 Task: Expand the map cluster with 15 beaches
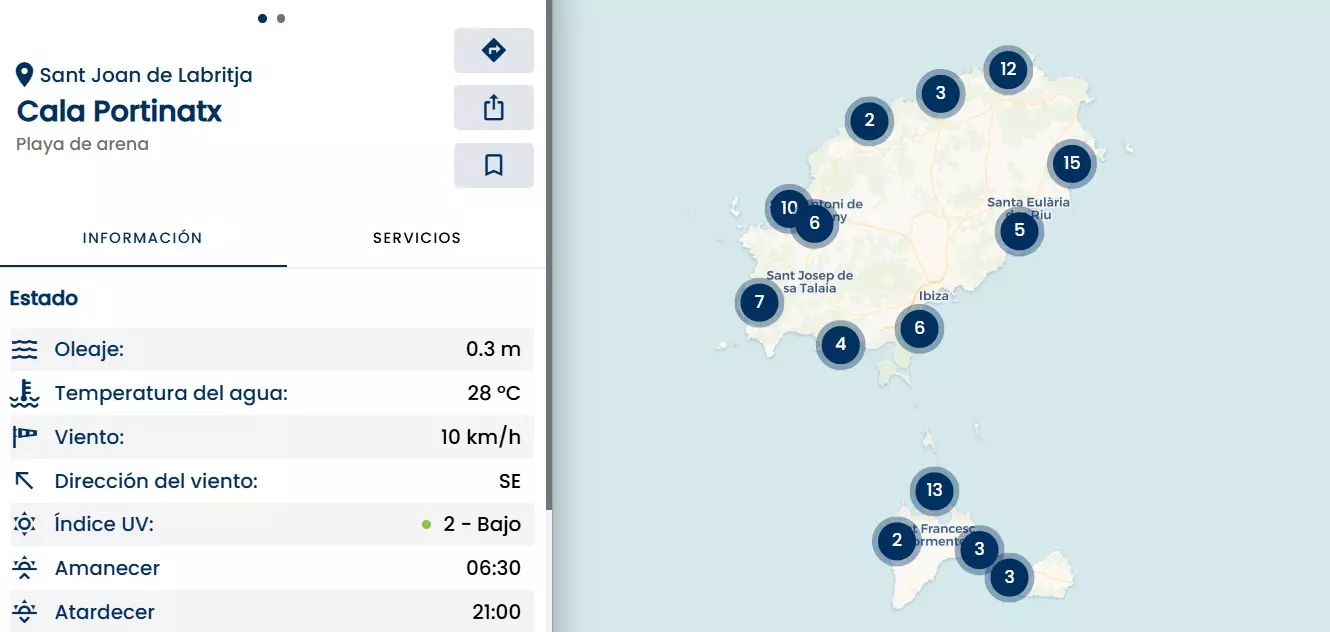1071,163
